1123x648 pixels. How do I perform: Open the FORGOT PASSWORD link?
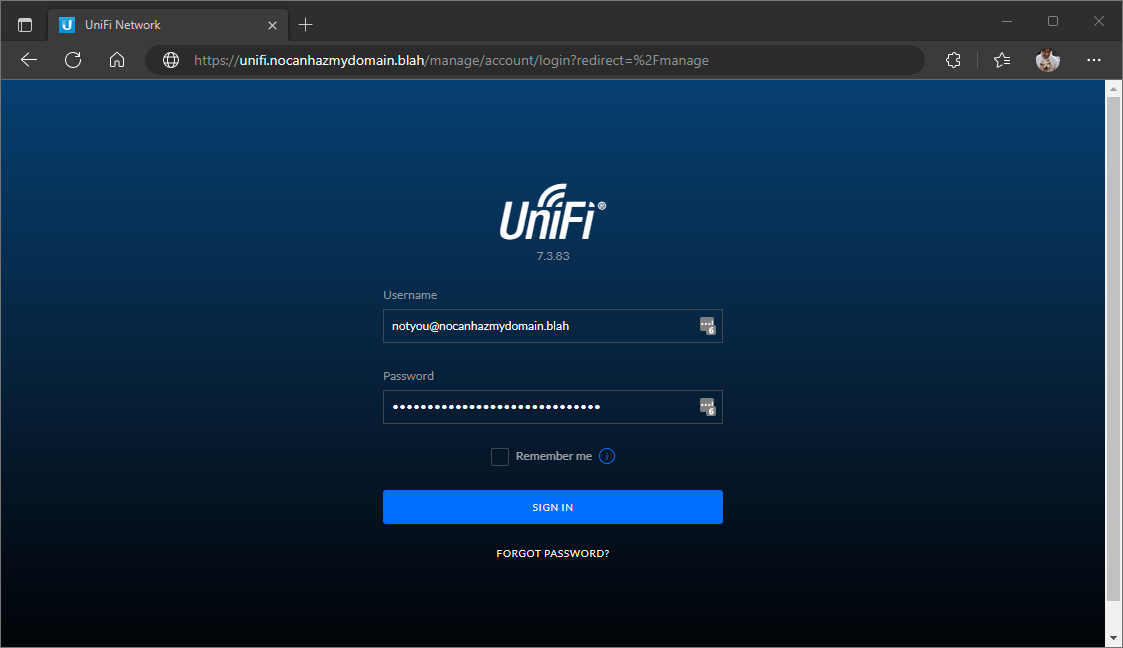coord(553,553)
